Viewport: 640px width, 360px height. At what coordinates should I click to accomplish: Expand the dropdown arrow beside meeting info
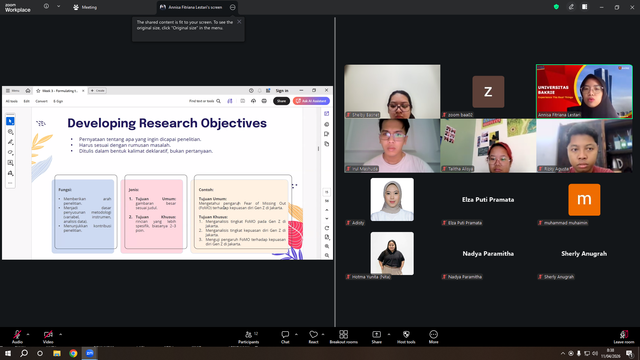click(x=58, y=7)
